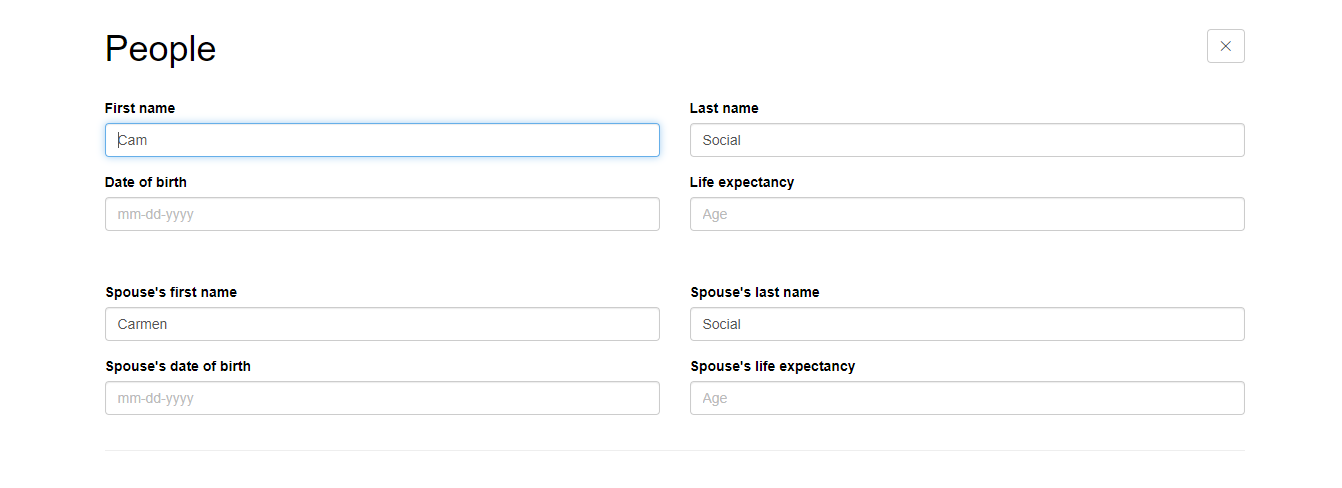
Task: Click the "Spouse's first name" label
Action: tap(171, 292)
